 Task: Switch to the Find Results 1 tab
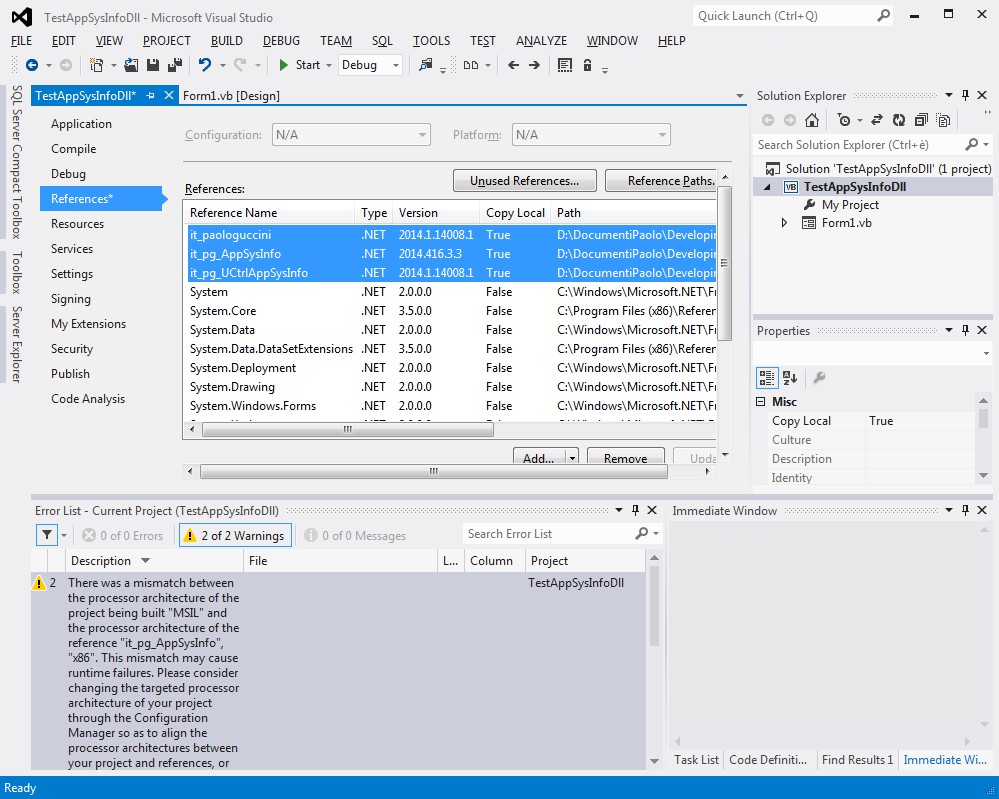(858, 759)
